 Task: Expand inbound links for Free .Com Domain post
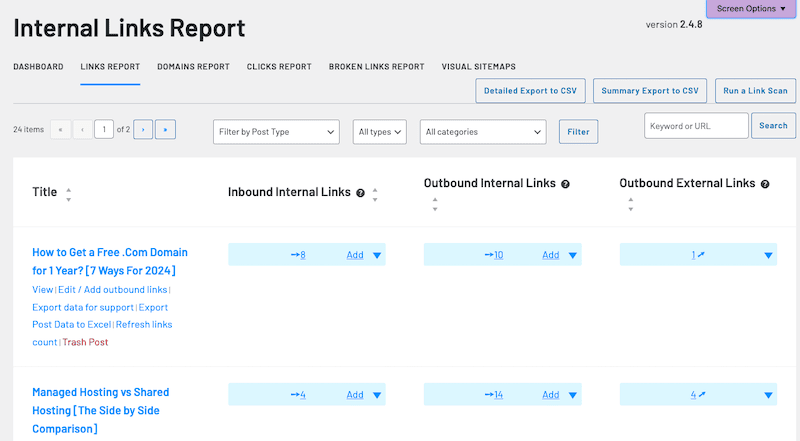pyautogui.click(x=377, y=255)
